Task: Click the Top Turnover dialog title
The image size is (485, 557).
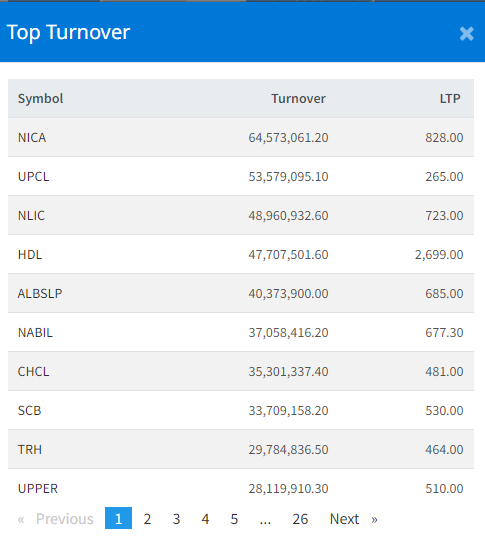Action: point(68,33)
